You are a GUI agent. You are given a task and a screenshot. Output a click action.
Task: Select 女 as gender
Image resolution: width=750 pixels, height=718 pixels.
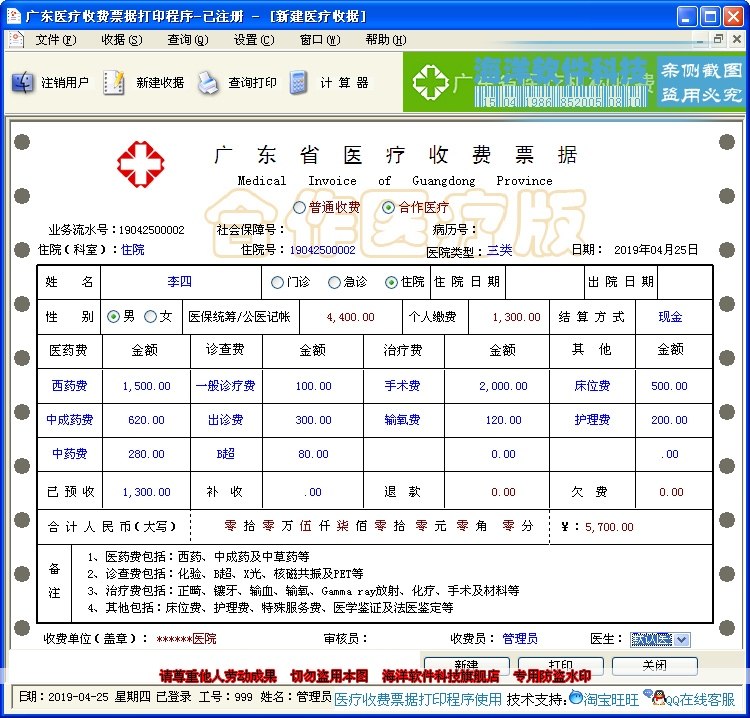coord(150,317)
